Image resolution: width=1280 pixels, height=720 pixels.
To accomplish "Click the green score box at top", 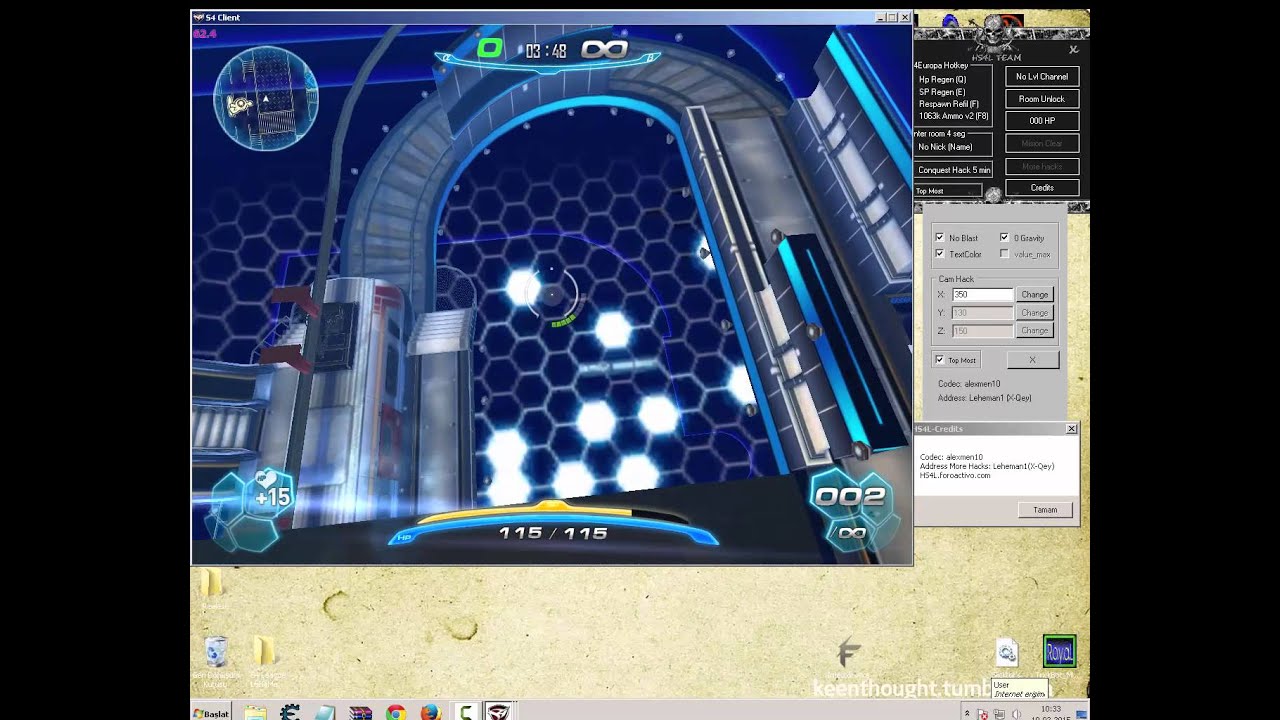I will [x=489, y=48].
